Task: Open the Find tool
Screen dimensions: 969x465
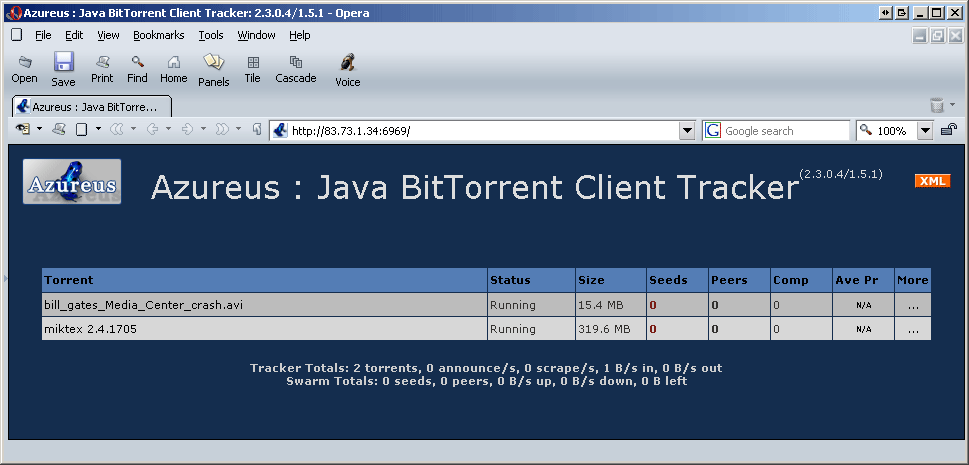Action: tap(137, 69)
